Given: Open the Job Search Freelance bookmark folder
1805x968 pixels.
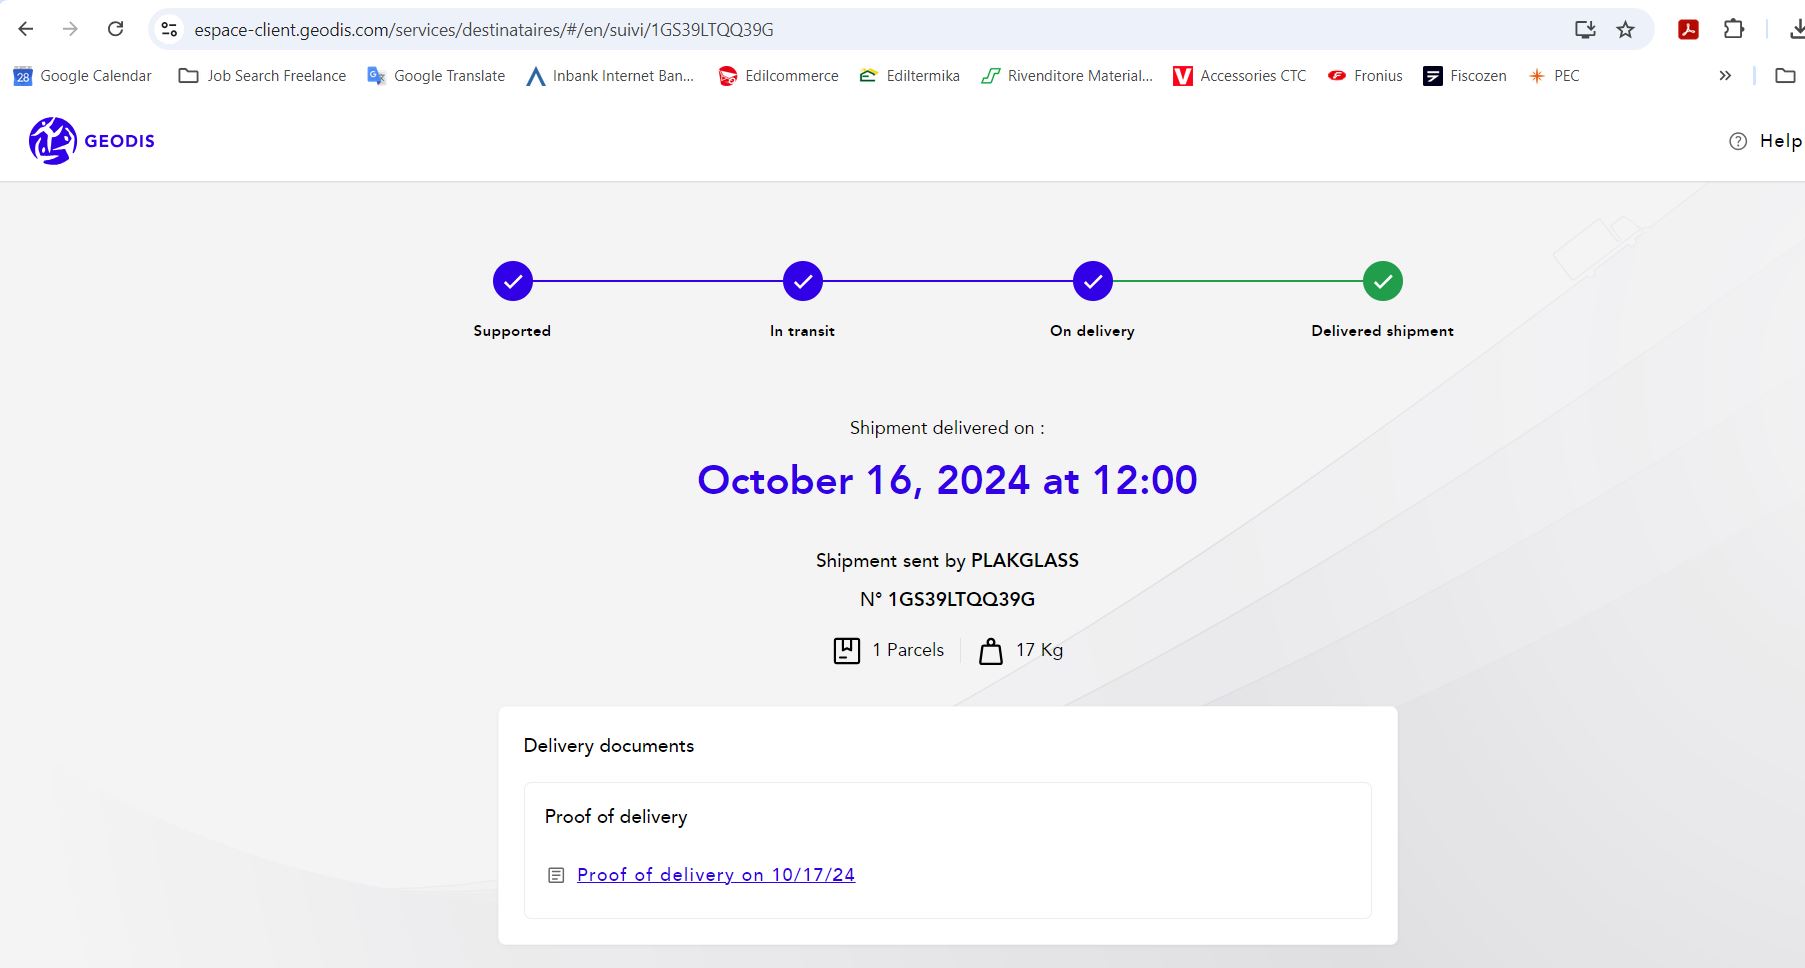Looking at the screenshot, I should tap(262, 76).
